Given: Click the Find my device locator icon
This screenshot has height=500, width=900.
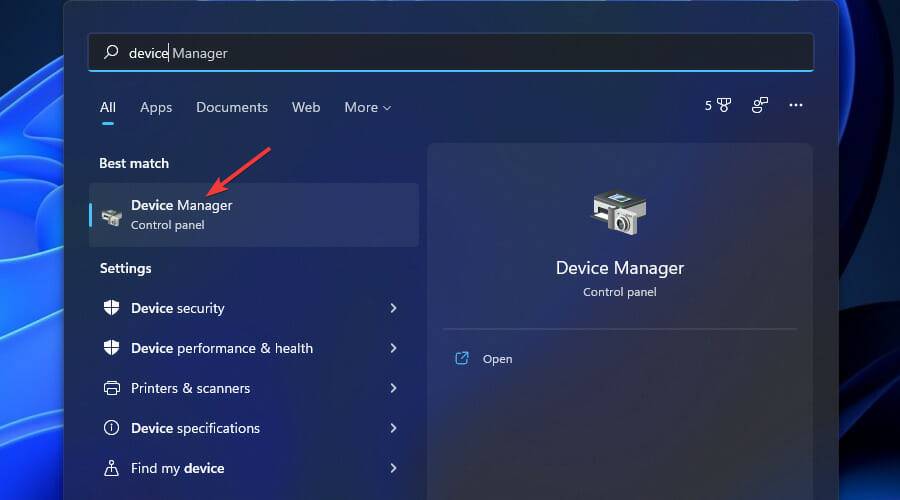Looking at the screenshot, I should coord(111,468).
